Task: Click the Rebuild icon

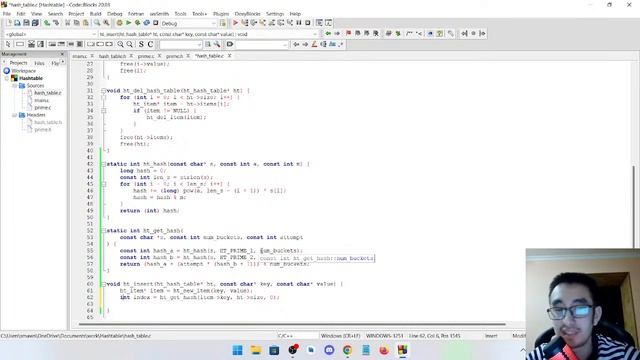Action: [x=147, y=23]
